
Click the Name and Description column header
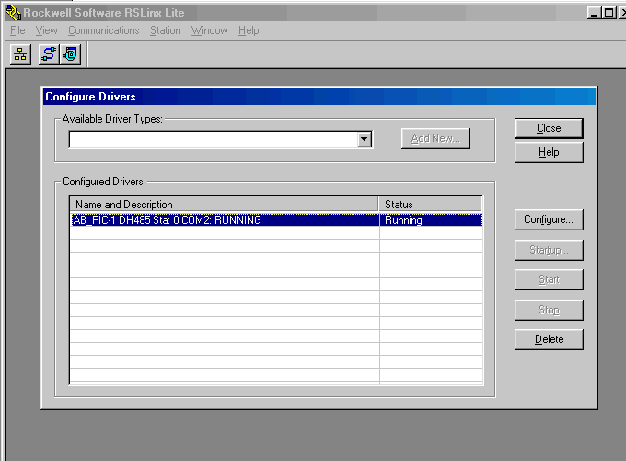pos(224,204)
